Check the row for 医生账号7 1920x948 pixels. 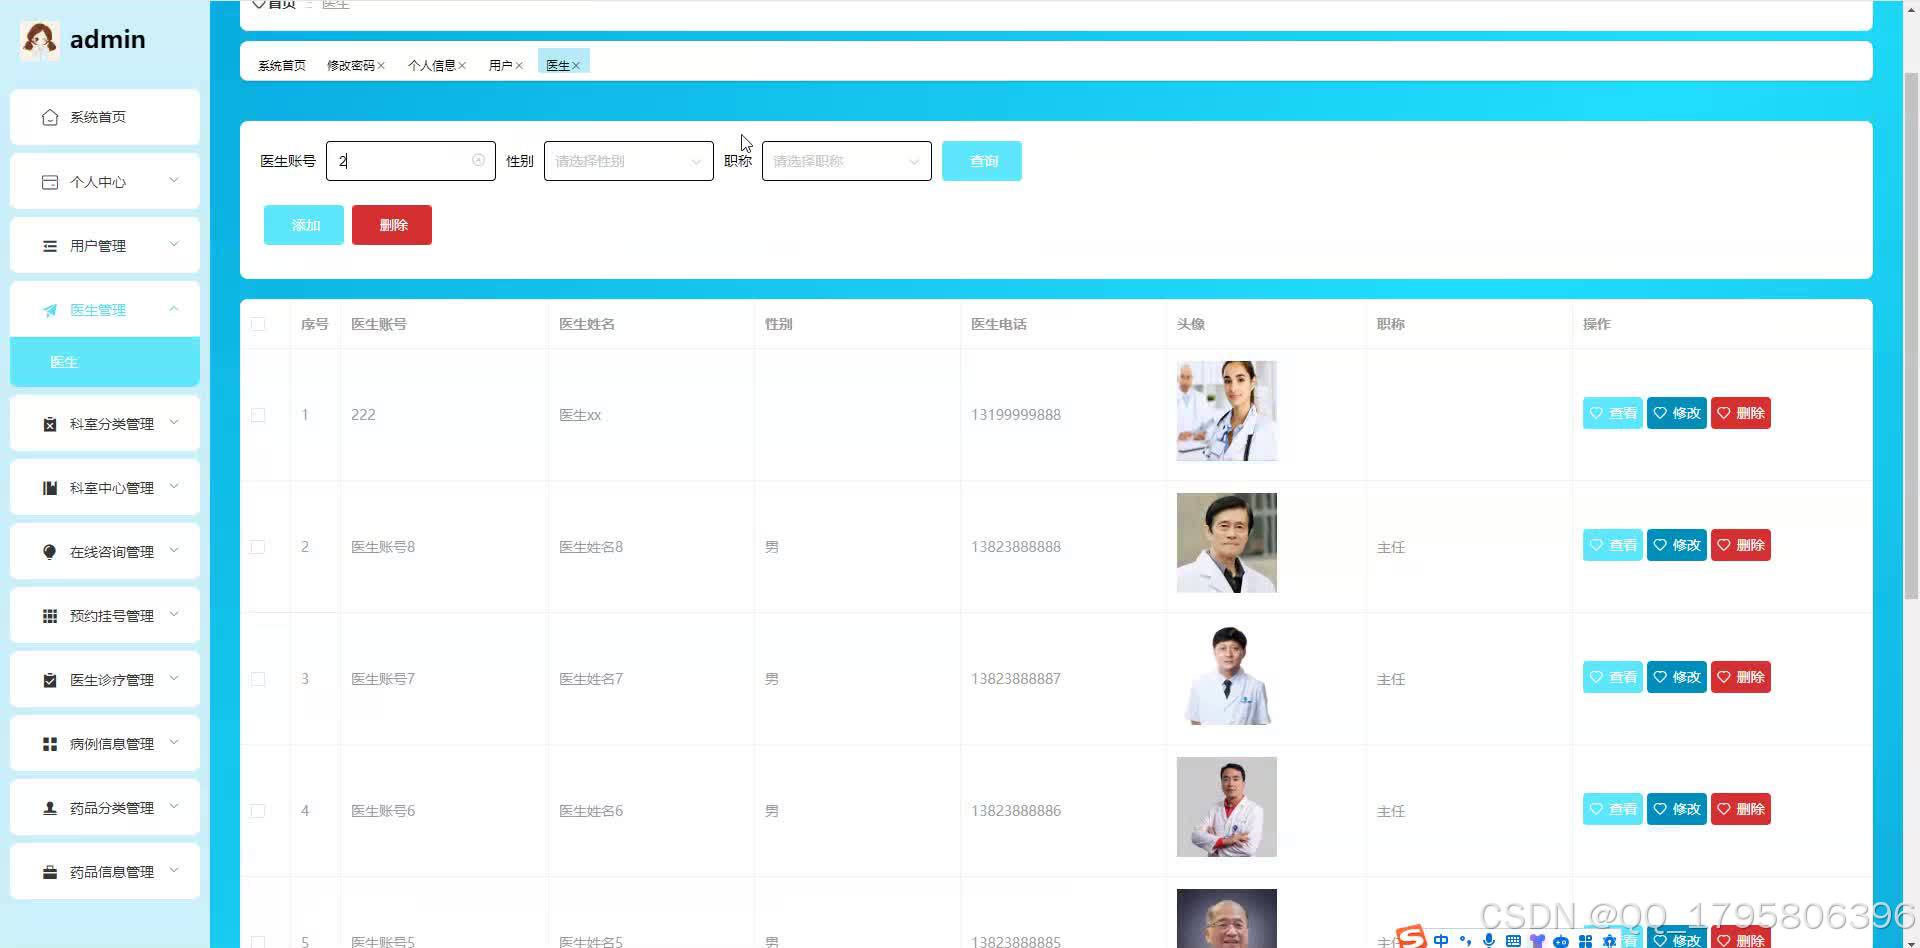coord(258,679)
